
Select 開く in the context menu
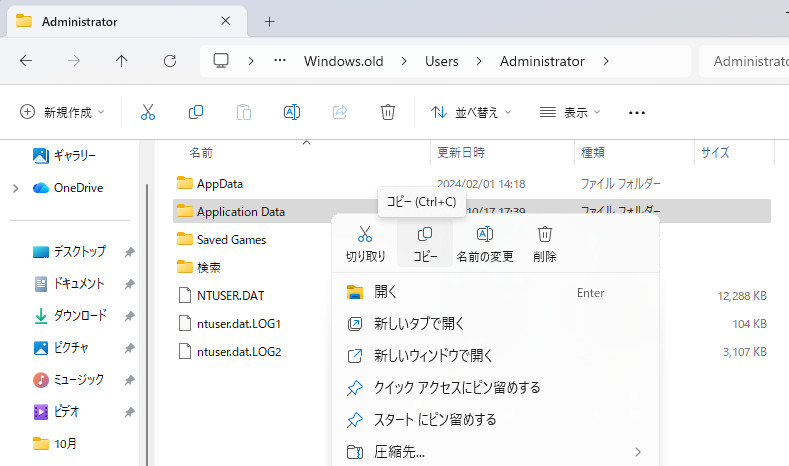[495, 292]
